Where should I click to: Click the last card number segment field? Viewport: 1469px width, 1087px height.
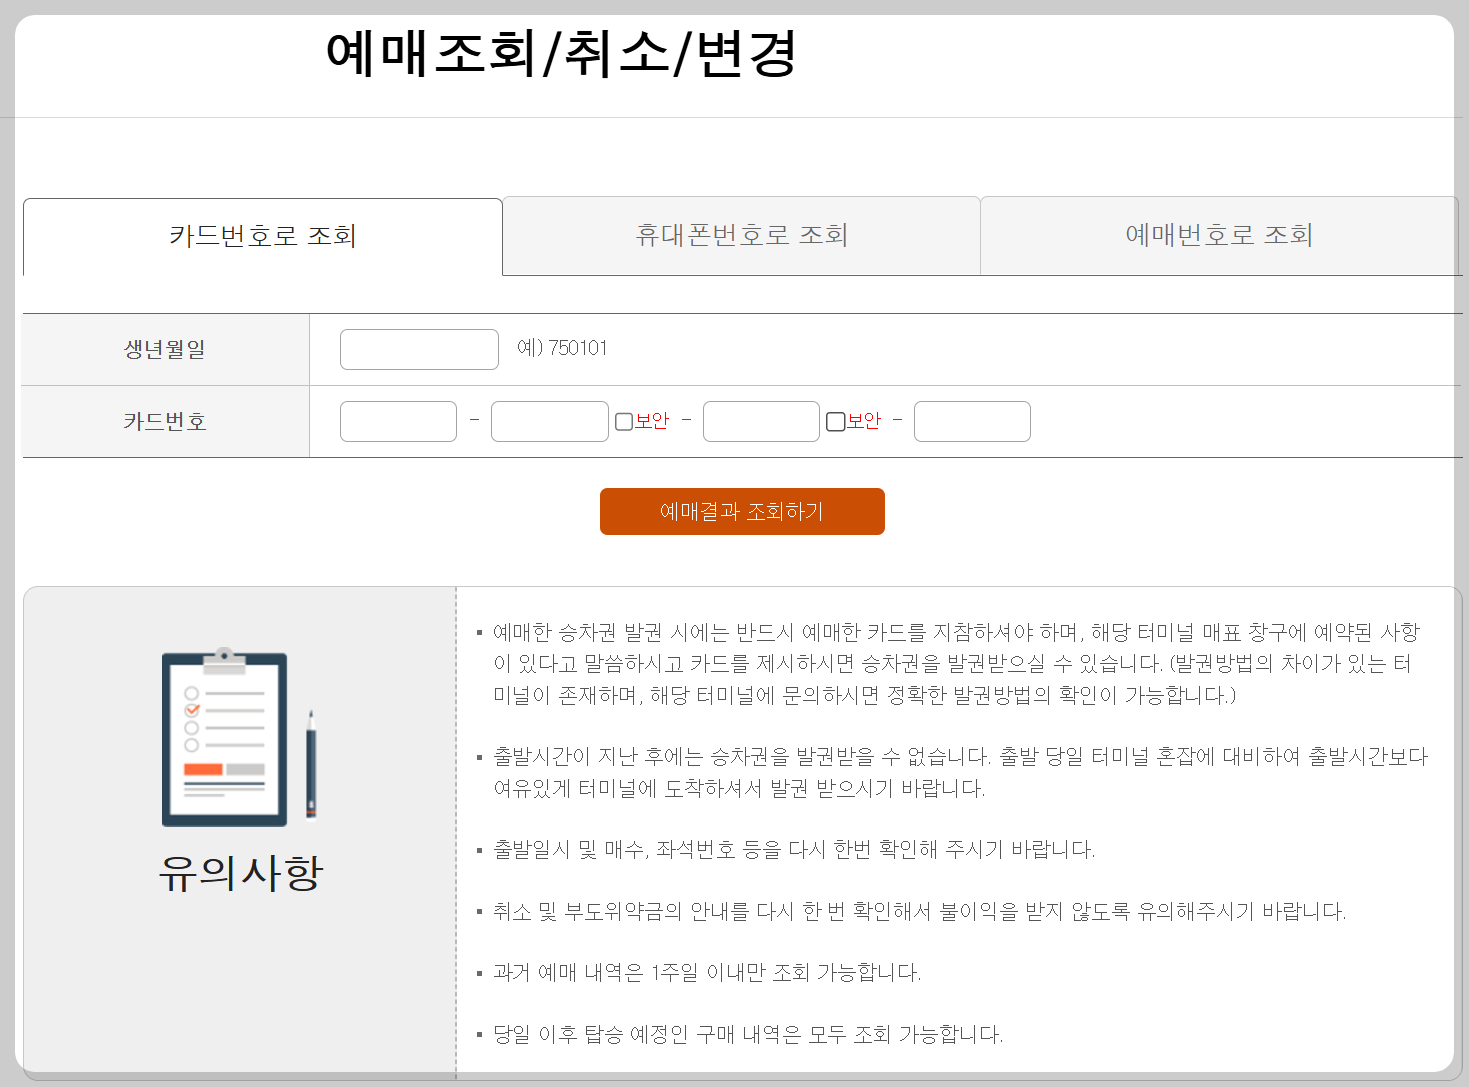971,421
